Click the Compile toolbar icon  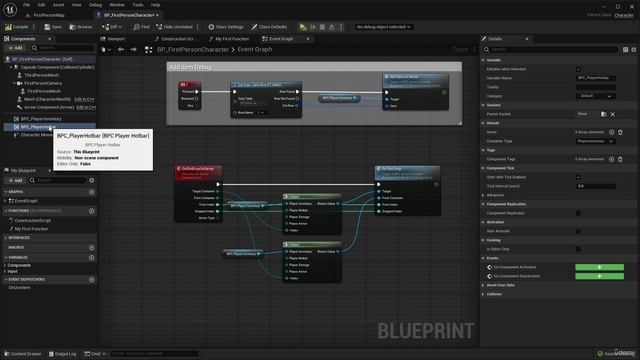coord(8,27)
